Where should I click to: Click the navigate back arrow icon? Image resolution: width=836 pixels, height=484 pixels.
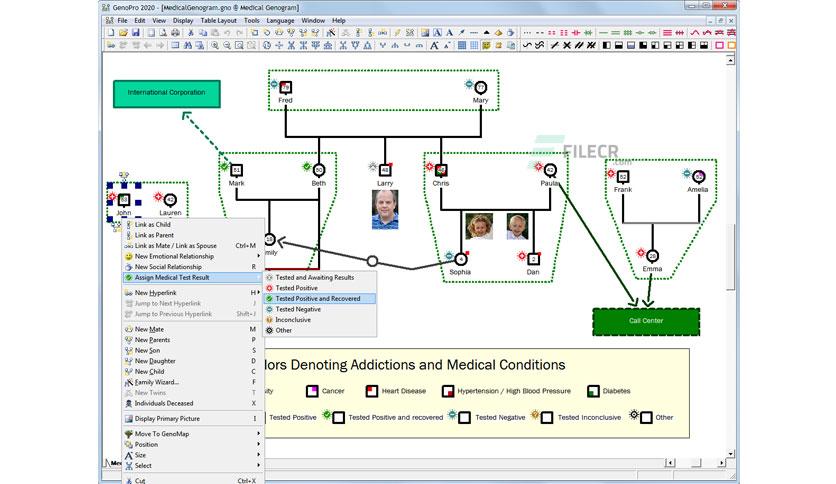pos(148,45)
